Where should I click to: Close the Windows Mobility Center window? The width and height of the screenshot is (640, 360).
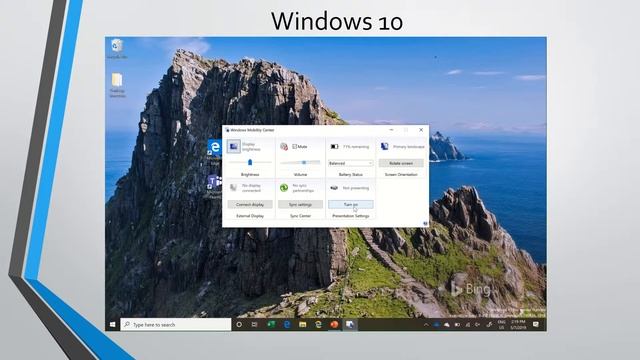click(421, 130)
